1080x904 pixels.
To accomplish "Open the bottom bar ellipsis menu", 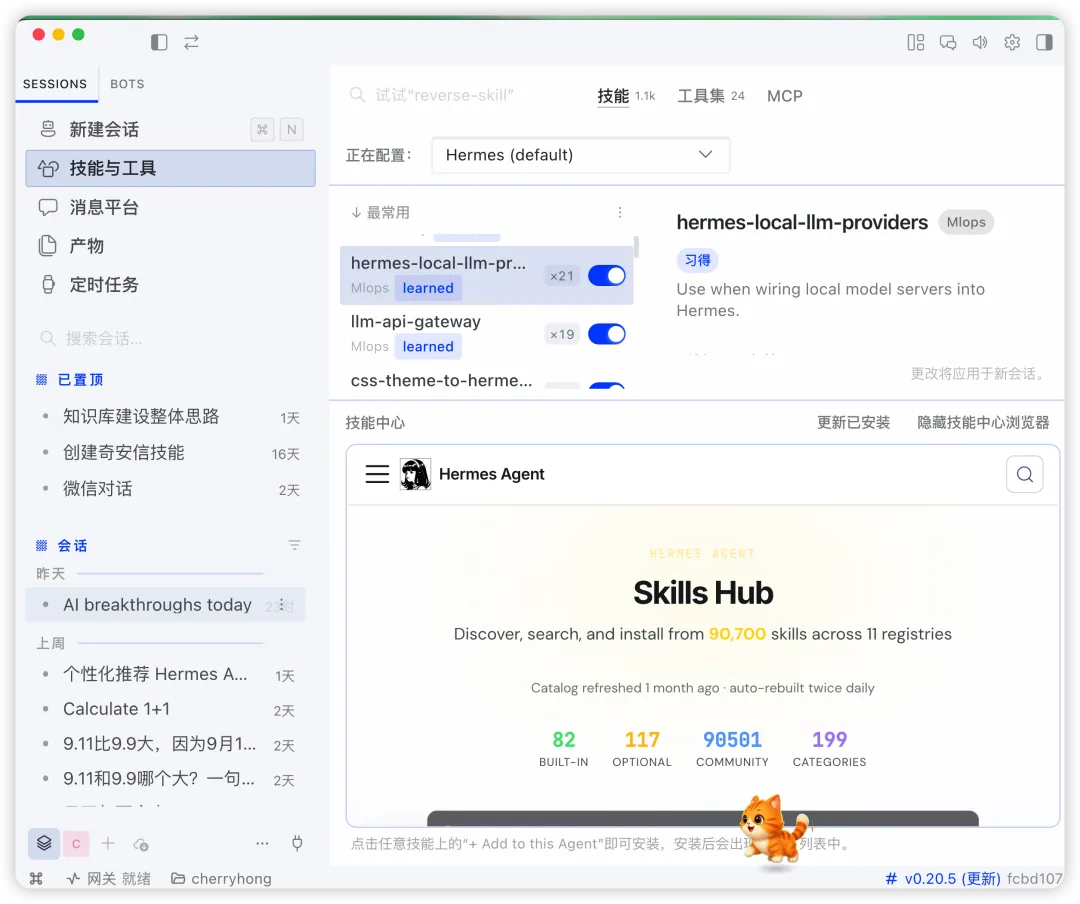I will click(x=262, y=843).
